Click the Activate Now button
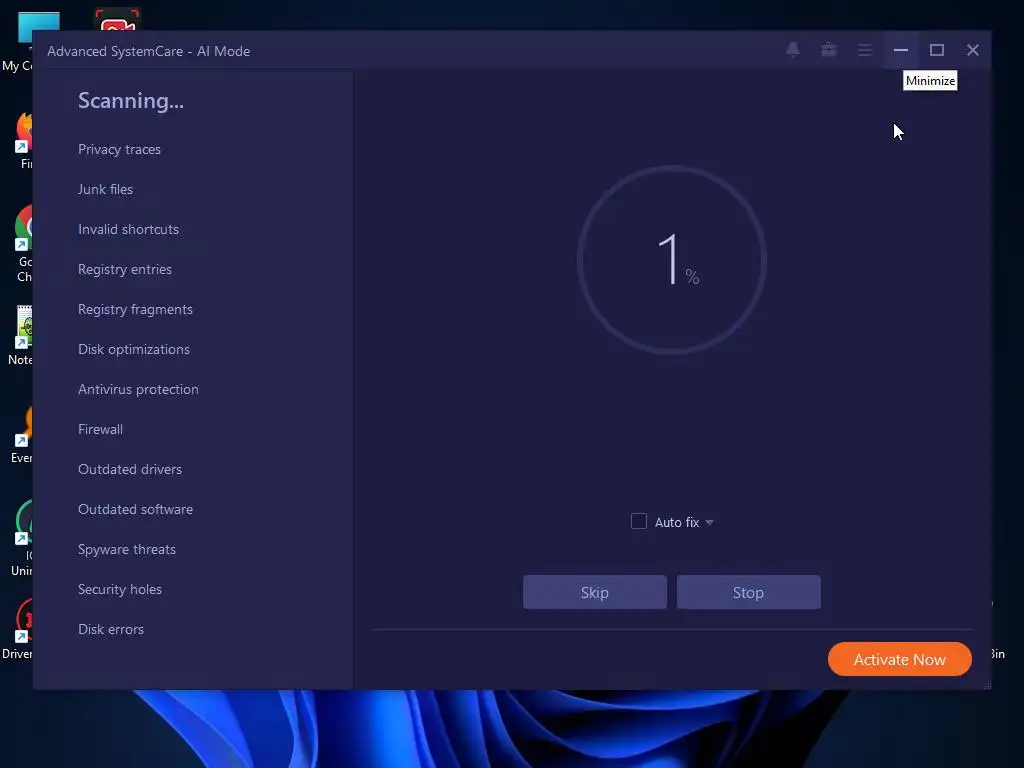 point(899,659)
